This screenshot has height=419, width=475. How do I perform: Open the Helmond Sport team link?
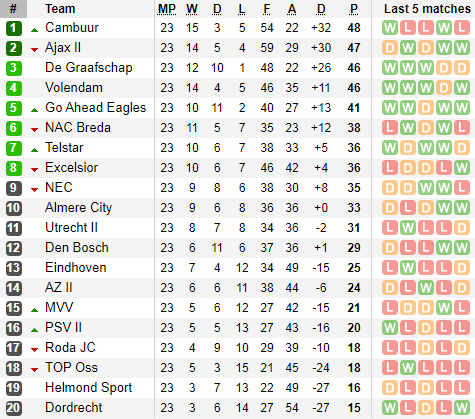click(89, 388)
